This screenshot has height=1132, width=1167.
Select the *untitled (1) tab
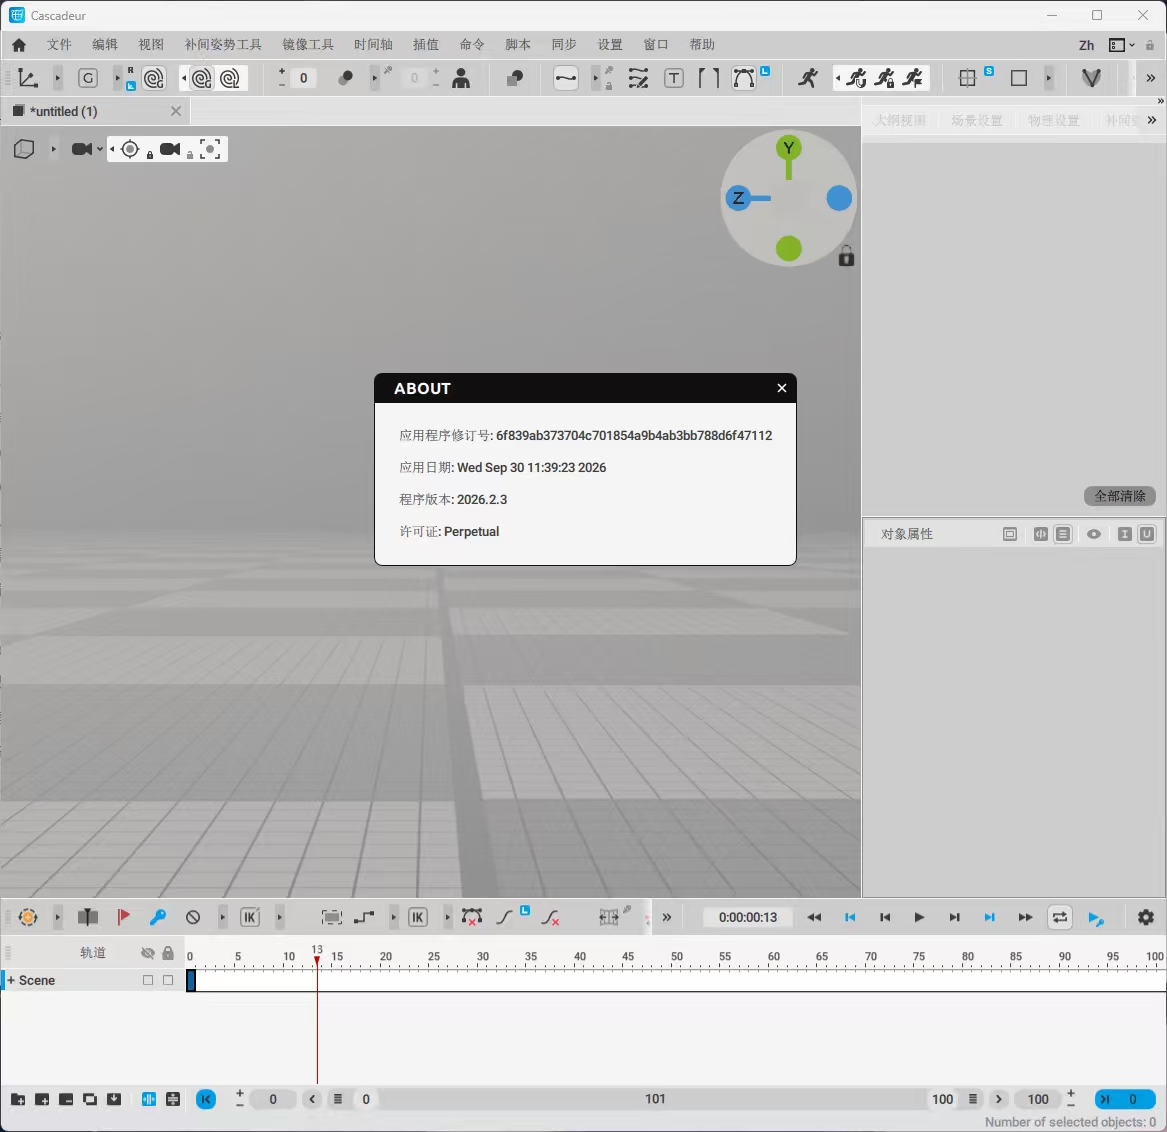pyautogui.click(x=95, y=112)
